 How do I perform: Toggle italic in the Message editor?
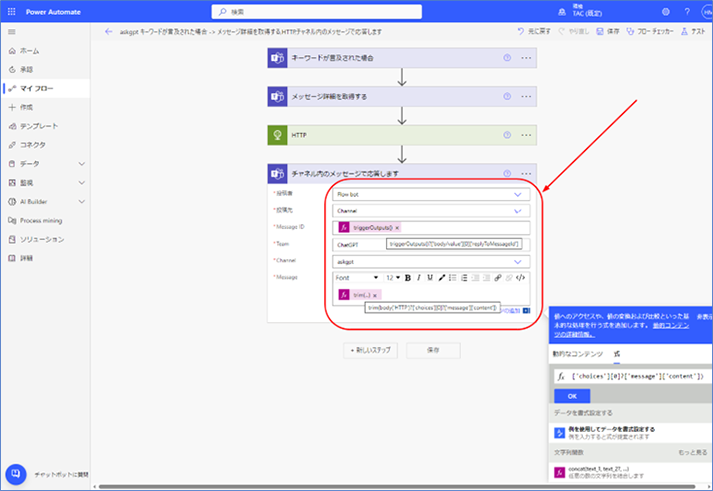(x=419, y=278)
